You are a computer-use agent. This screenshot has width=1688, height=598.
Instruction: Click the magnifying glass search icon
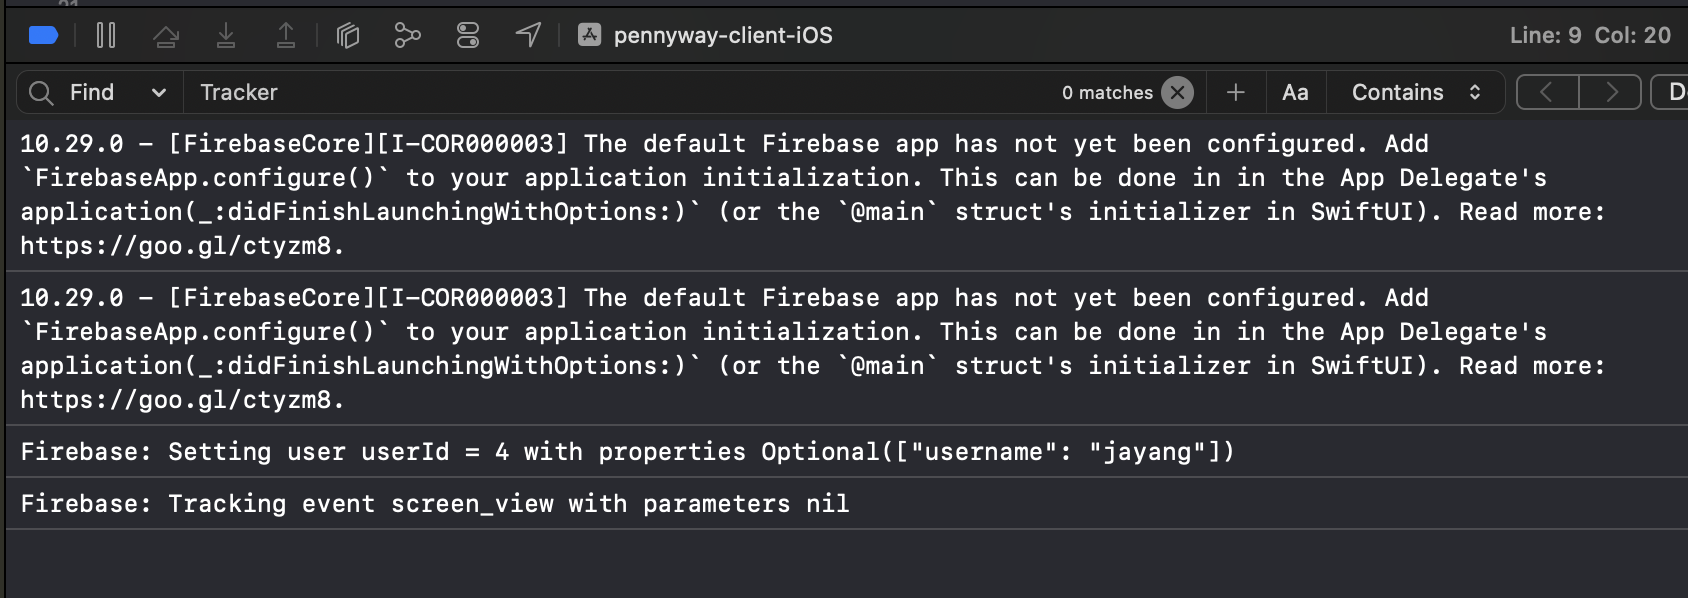(41, 93)
